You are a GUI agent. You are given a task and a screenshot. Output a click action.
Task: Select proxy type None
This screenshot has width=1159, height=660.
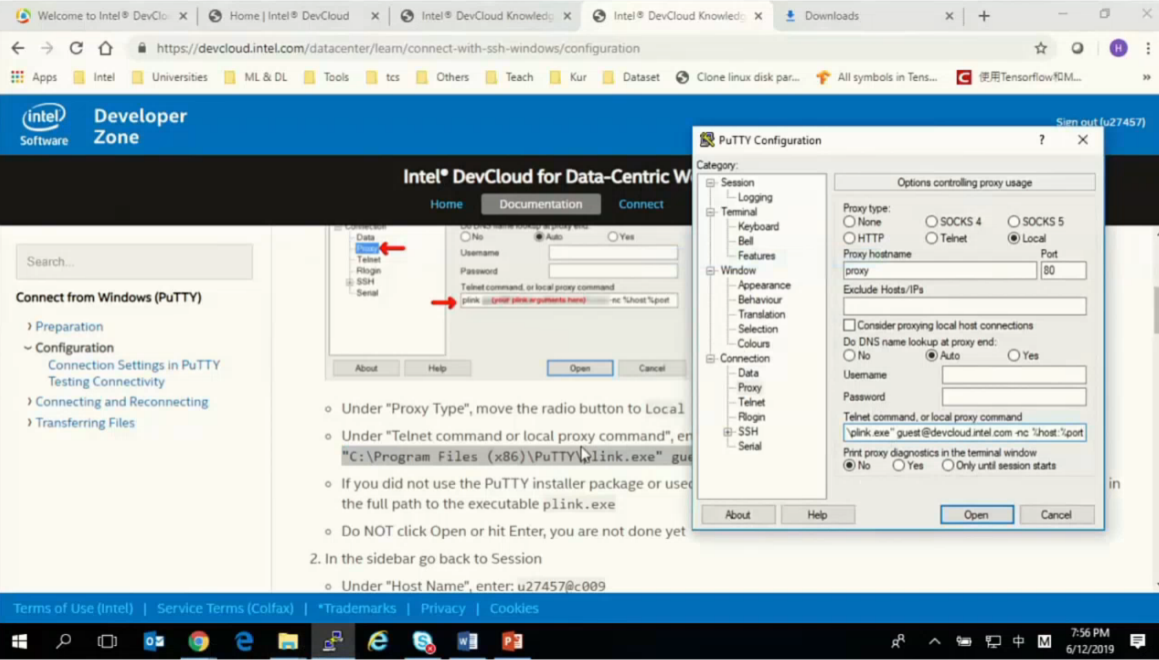point(849,221)
